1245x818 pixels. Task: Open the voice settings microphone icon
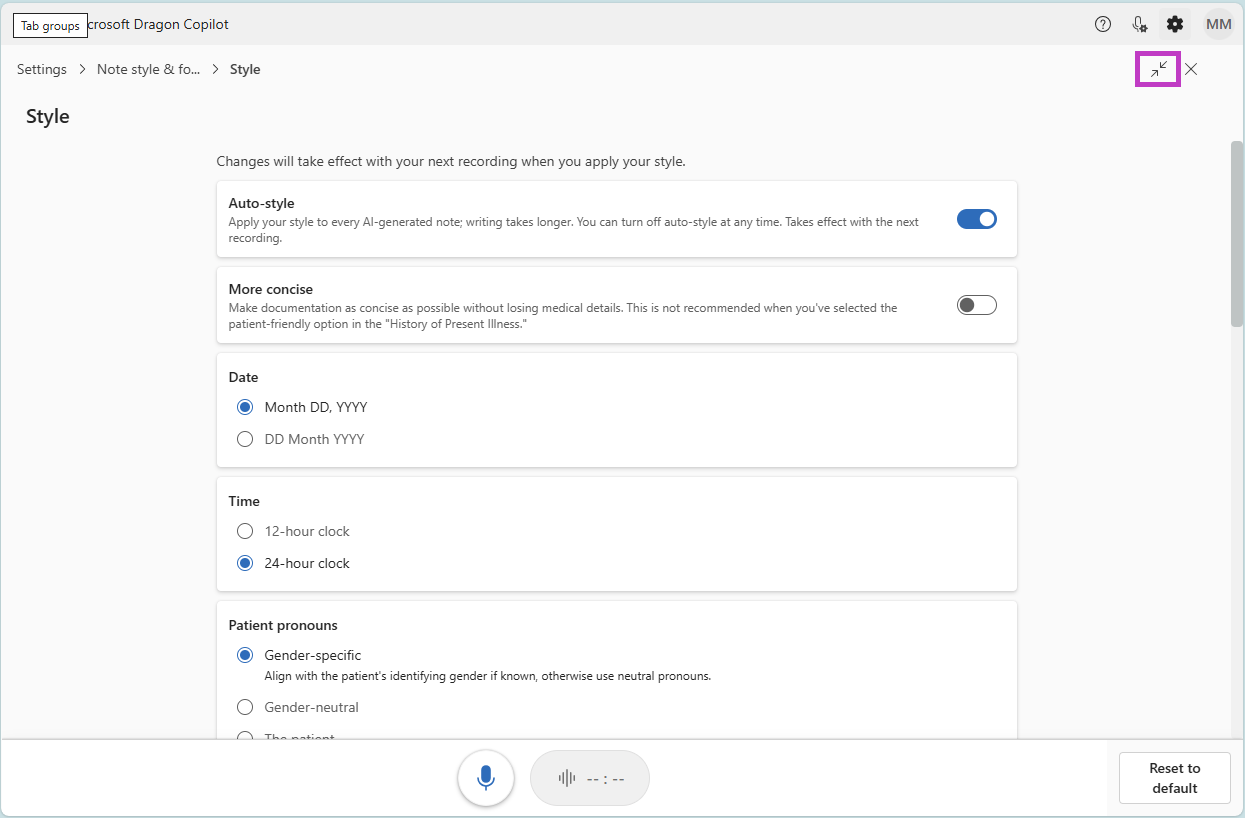click(x=1139, y=24)
